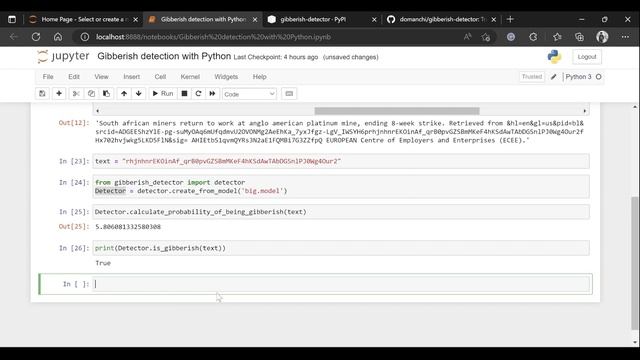Click the print is_gibberish cell
This screenshot has height=360, width=640.
(x=341, y=248)
